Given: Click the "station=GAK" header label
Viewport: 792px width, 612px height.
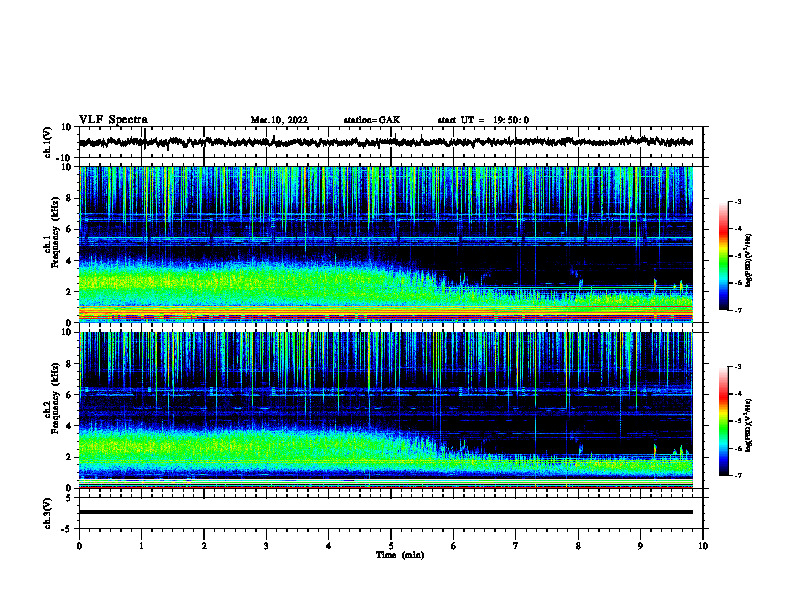Looking at the screenshot, I should coord(372,120).
